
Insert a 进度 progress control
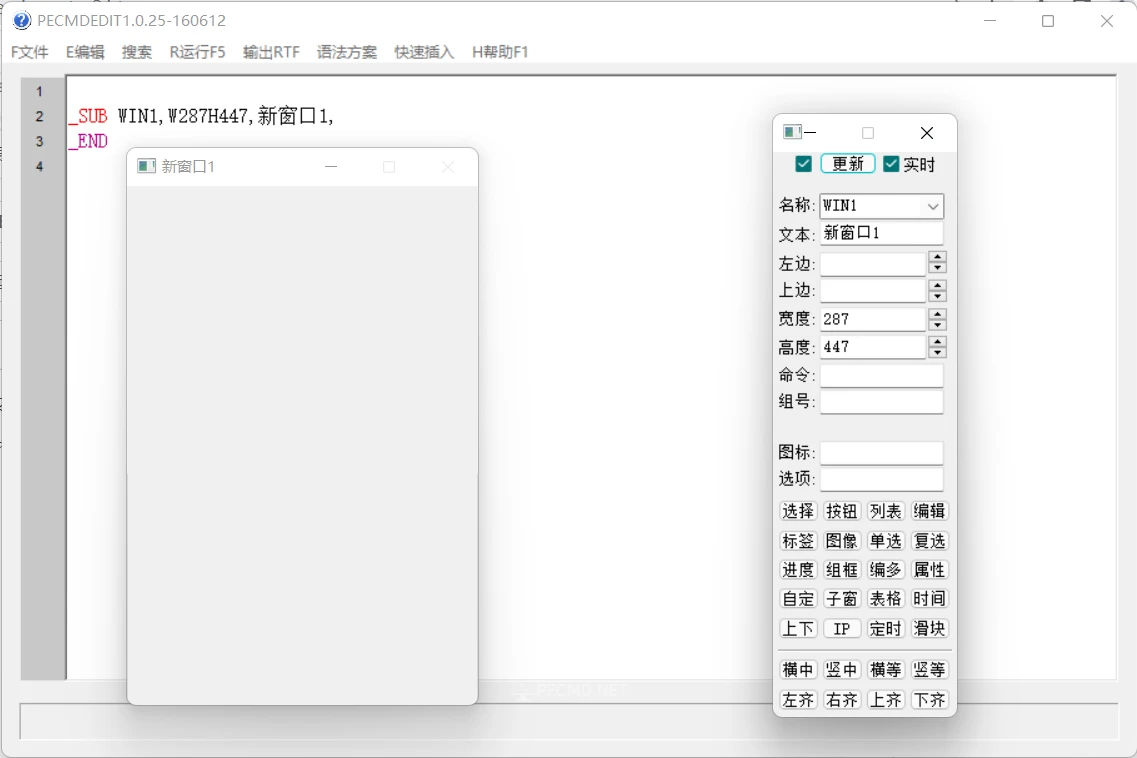(x=798, y=570)
